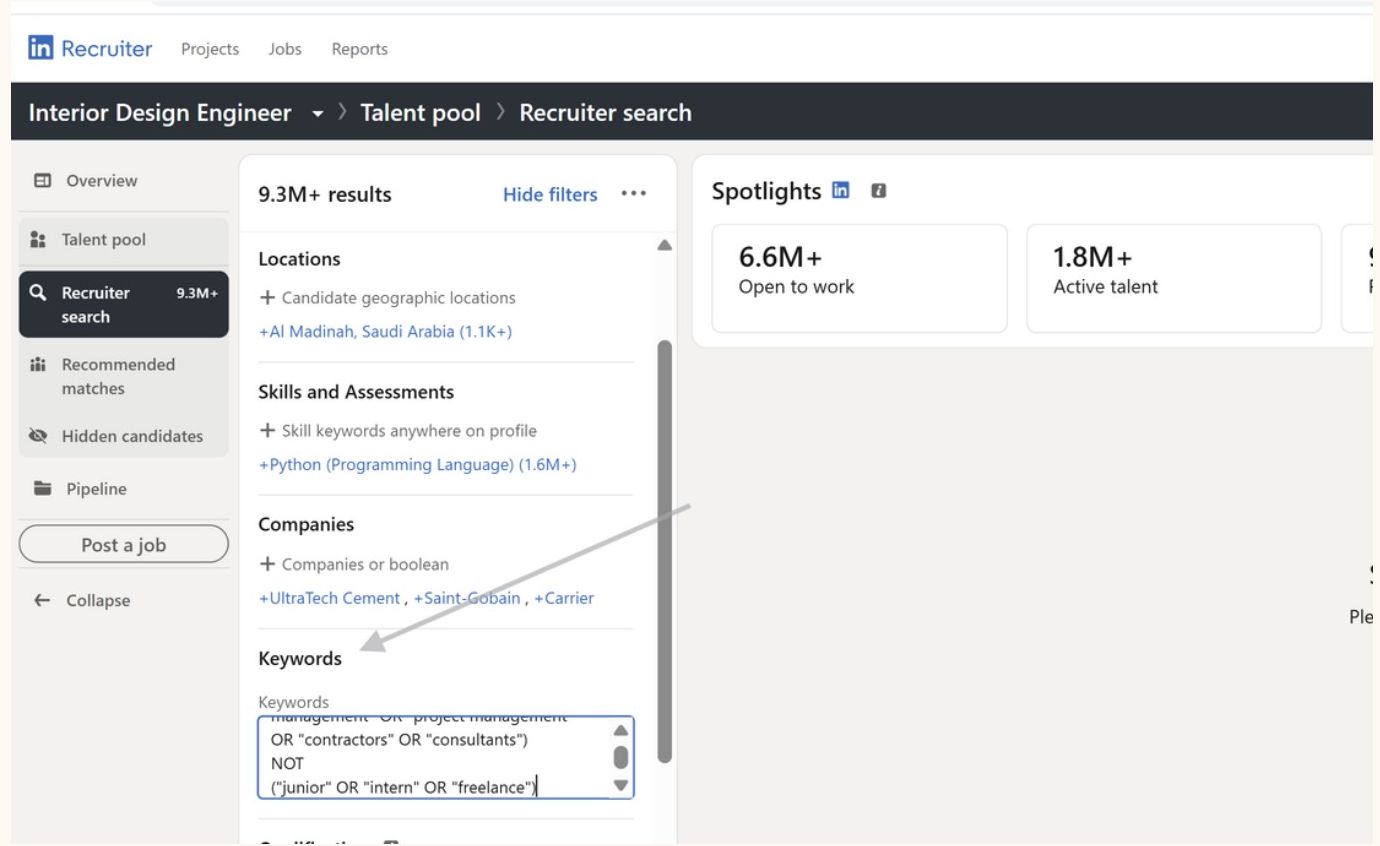This screenshot has height=846, width=1380.
Task: Click the info icon beside Spotlights
Action: coord(877,190)
